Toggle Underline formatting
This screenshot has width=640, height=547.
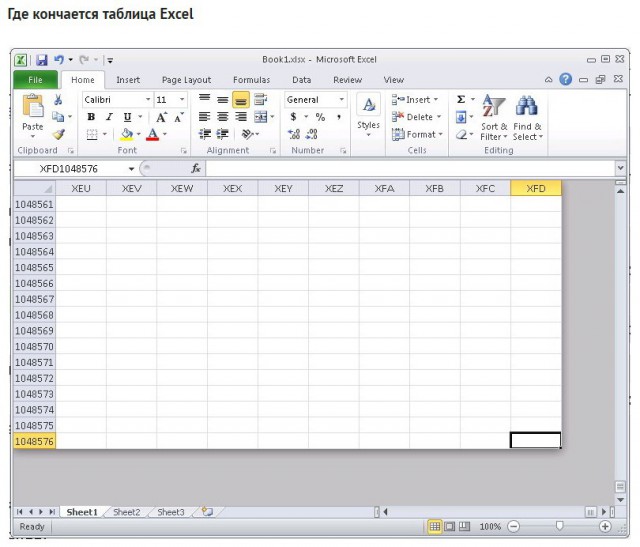click(x=127, y=118)
